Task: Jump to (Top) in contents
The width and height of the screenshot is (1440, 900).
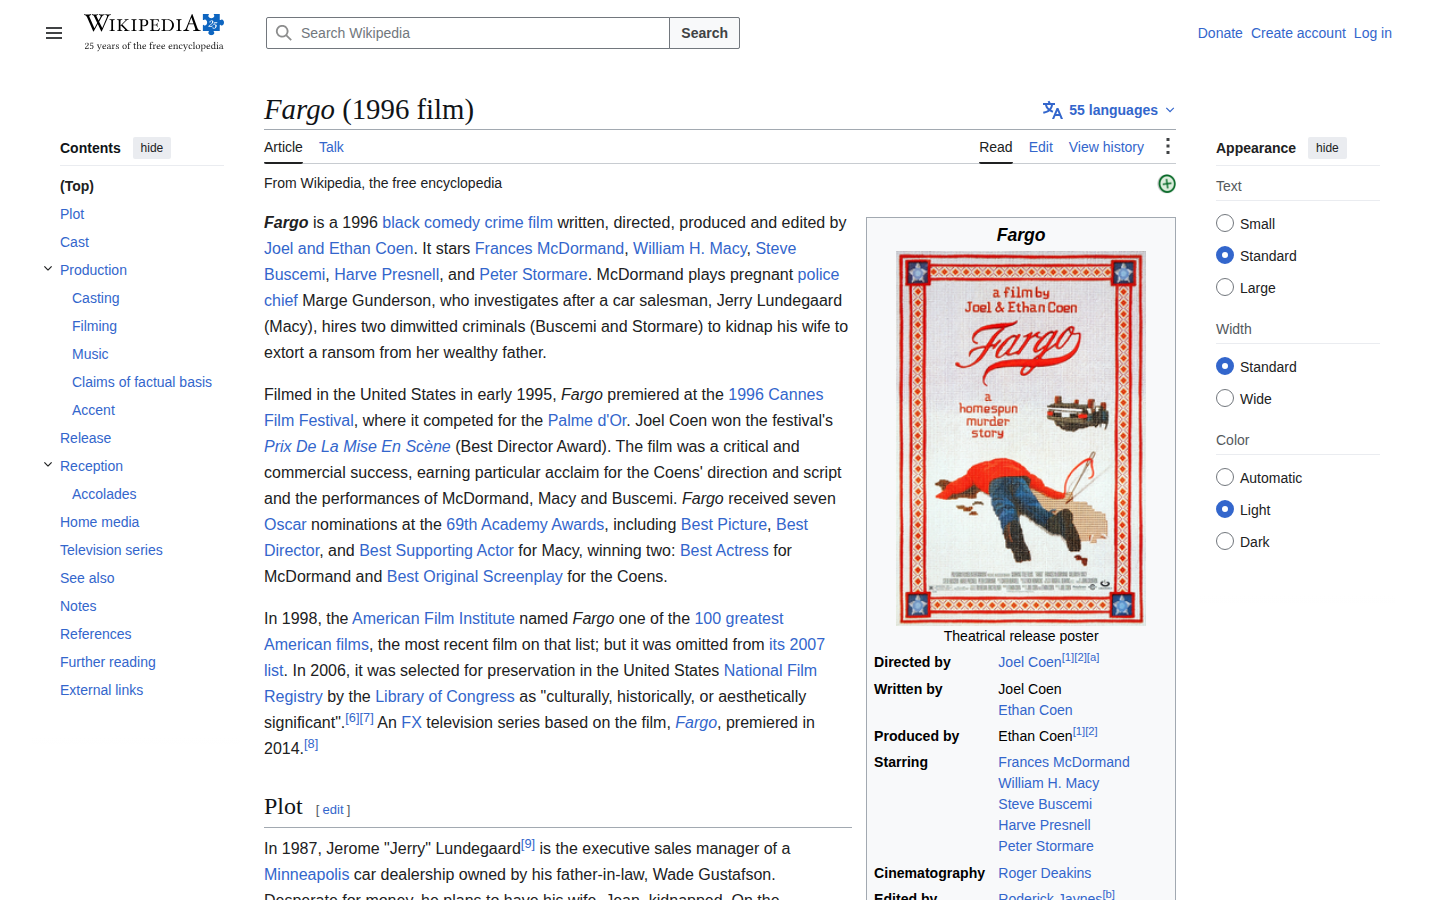Action: (77, 186)
